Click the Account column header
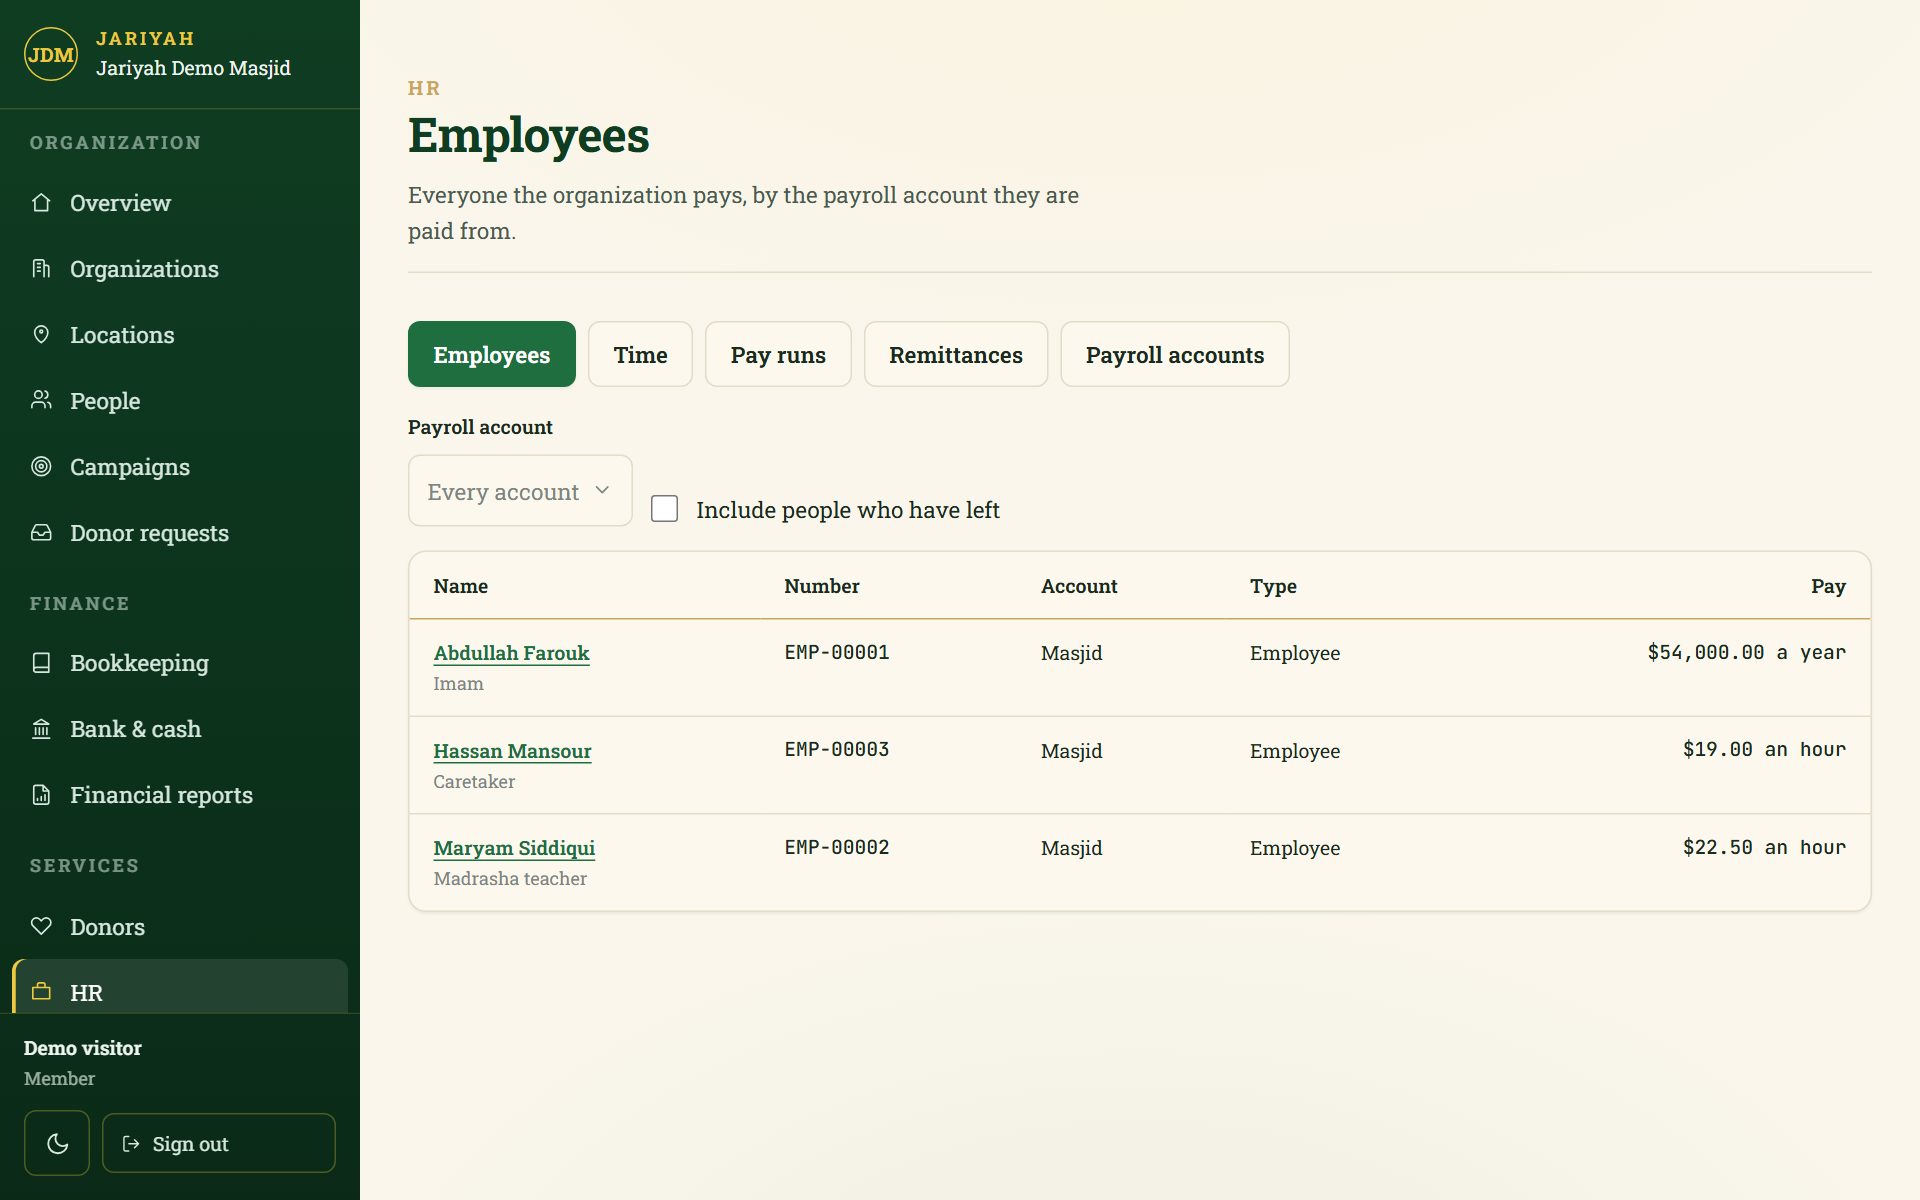The width and height of the screenshot is (1920, 1200). coord(1079,586)
